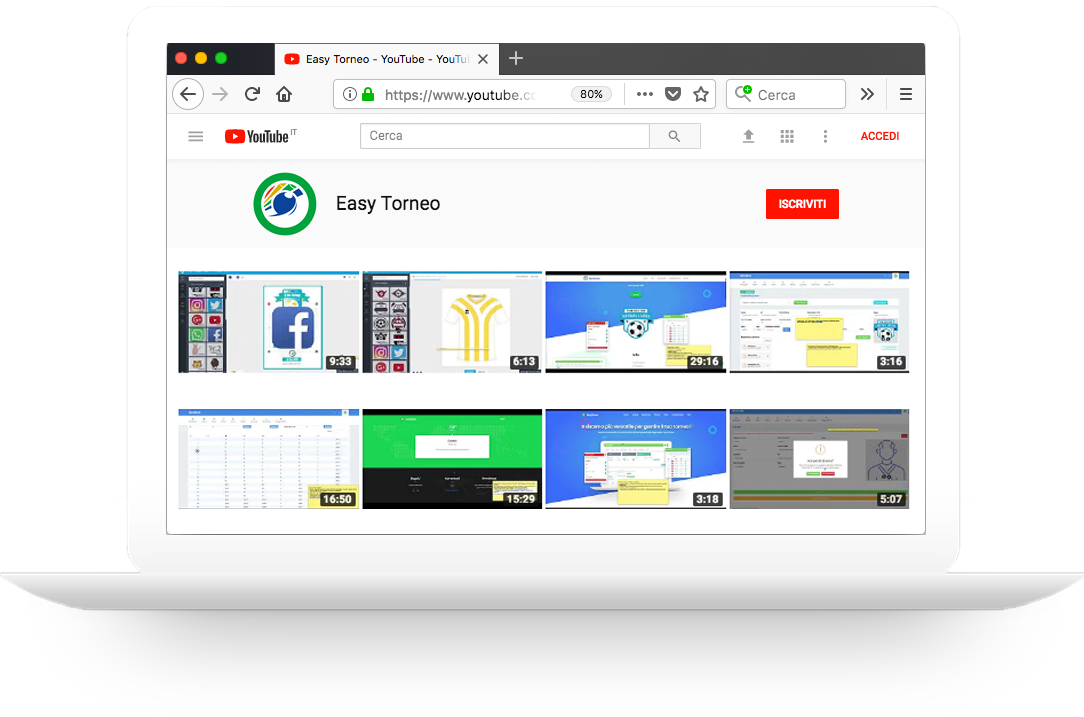Click the browser forward arrow
This screenshot has height=717, width=1084.
tap(220, 94)
